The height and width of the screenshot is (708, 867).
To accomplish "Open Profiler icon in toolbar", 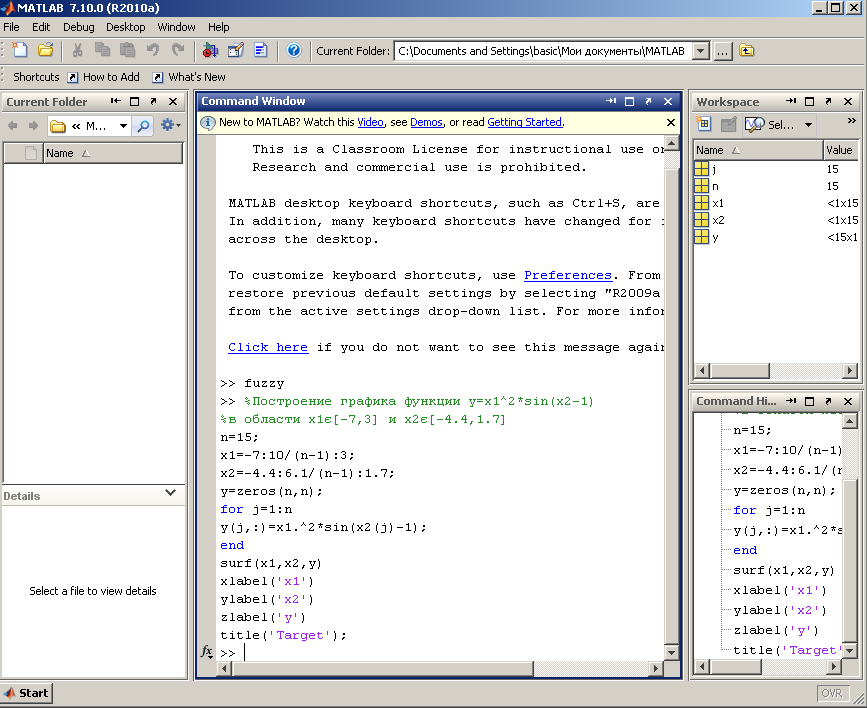I will [260, 50].
